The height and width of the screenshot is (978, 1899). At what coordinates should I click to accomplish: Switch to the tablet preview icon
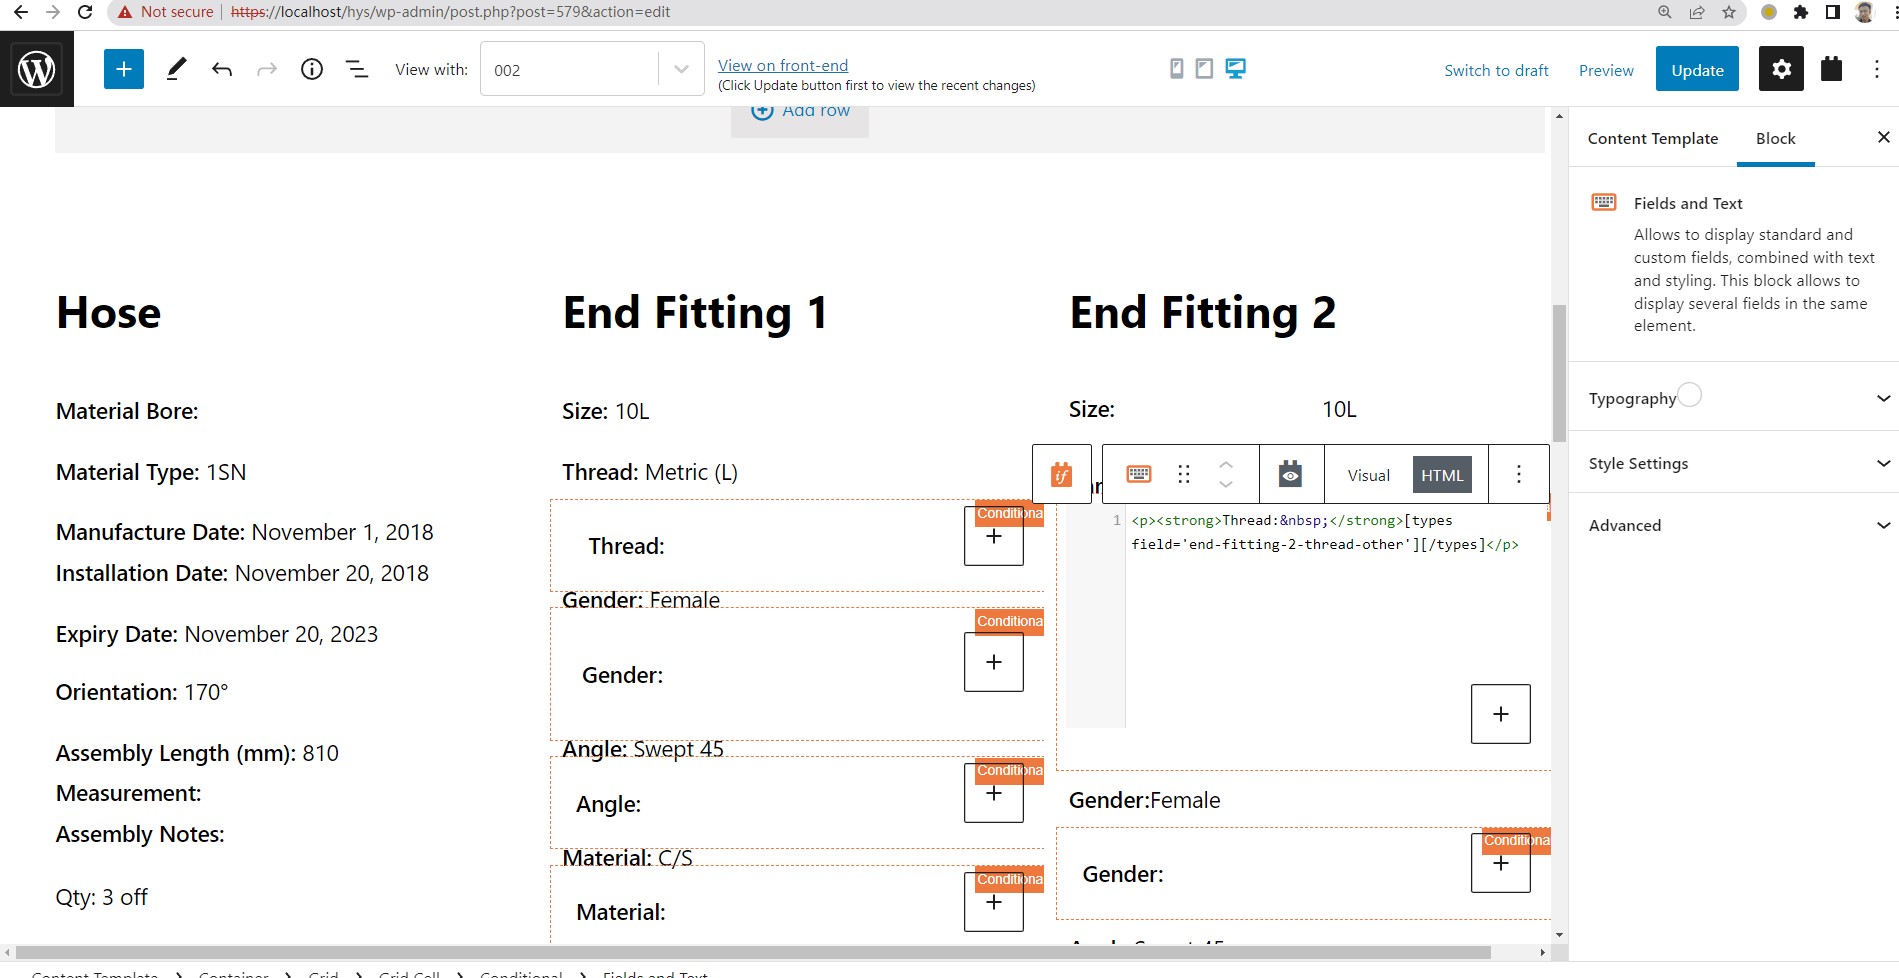pos(1205,68)
